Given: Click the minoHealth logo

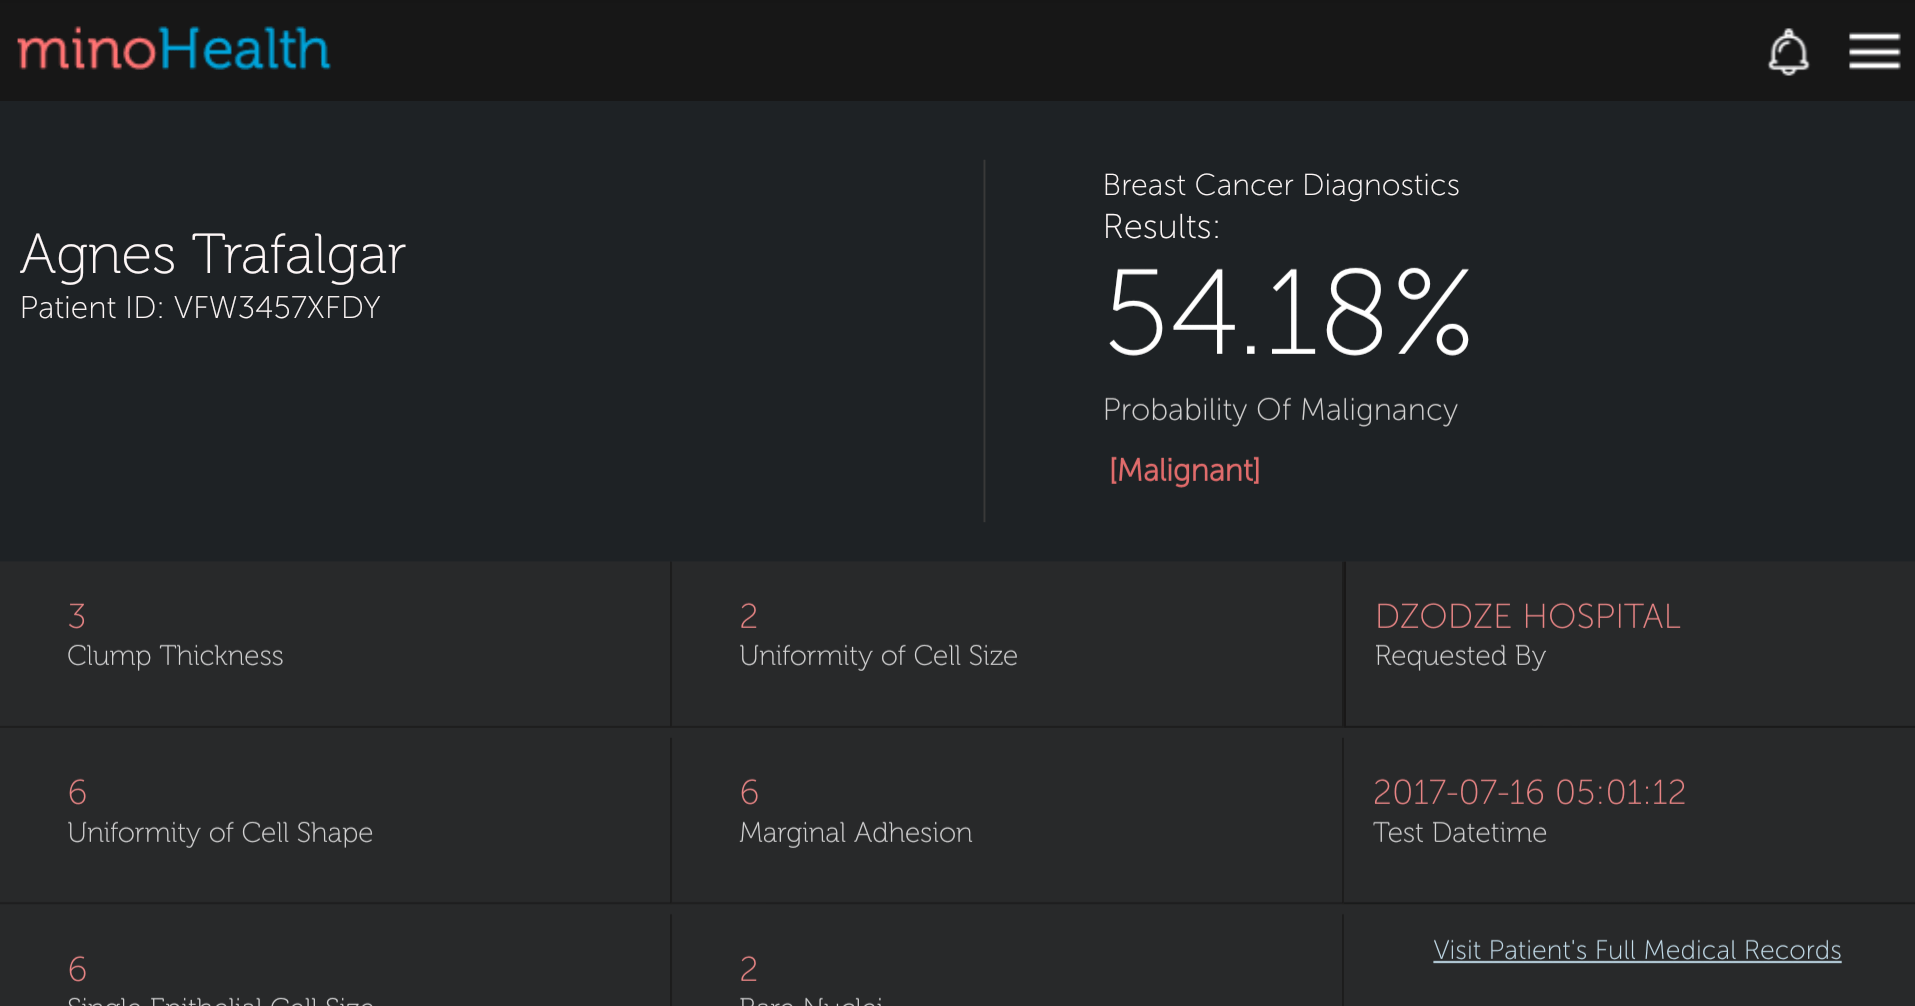Looking at the screenshot, I should (x=174, y=49).
